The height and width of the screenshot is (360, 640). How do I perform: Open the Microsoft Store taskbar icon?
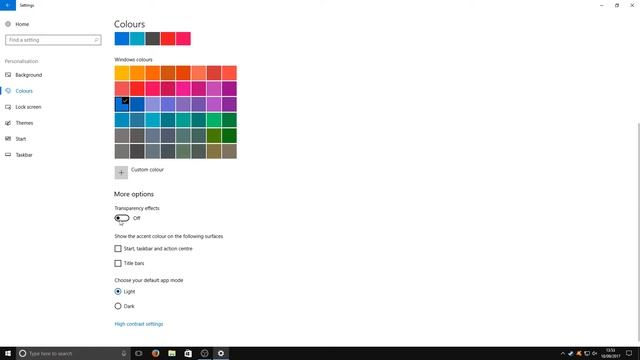pyautogui.click(x=188, y=353)
